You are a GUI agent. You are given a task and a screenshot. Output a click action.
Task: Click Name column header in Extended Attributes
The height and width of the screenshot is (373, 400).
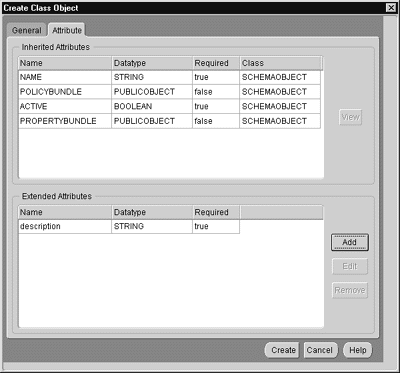pos(65,212)
